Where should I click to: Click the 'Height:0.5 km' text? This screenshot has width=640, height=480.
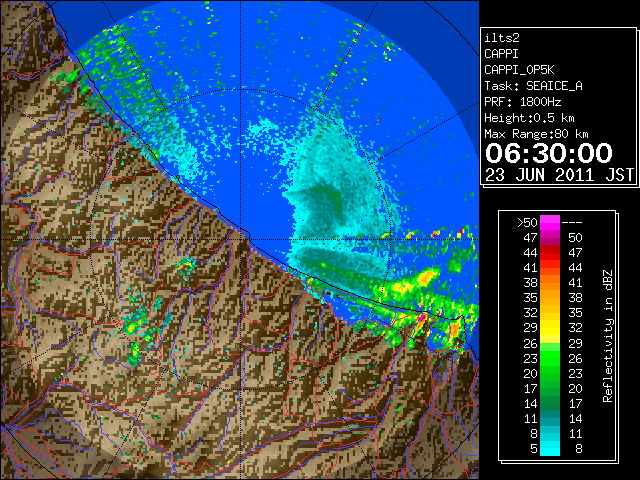point(529,118)
